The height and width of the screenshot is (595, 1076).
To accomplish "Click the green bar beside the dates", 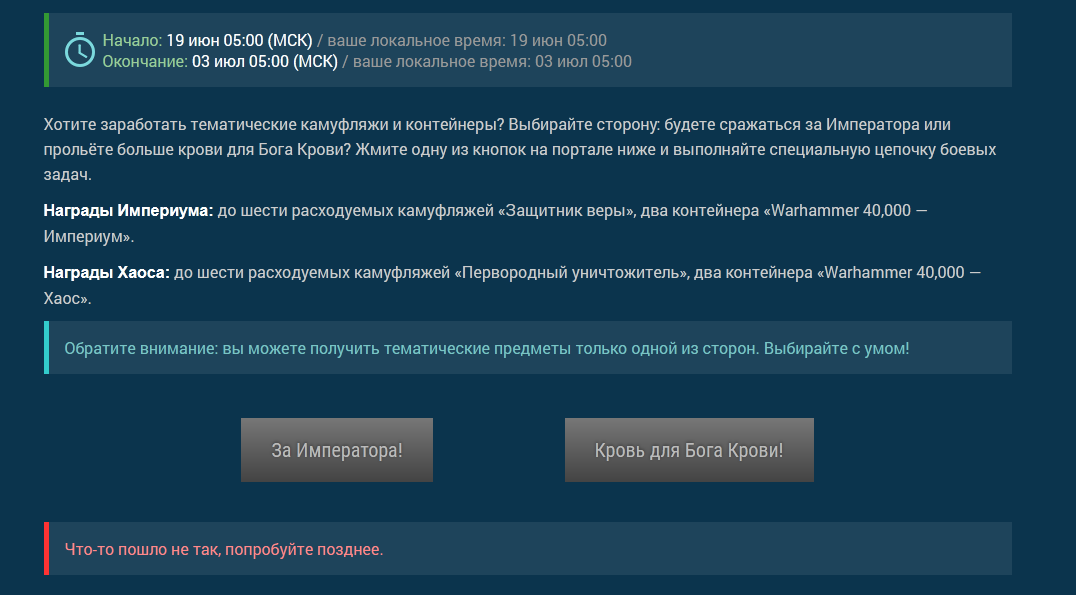I will [46, 50].
